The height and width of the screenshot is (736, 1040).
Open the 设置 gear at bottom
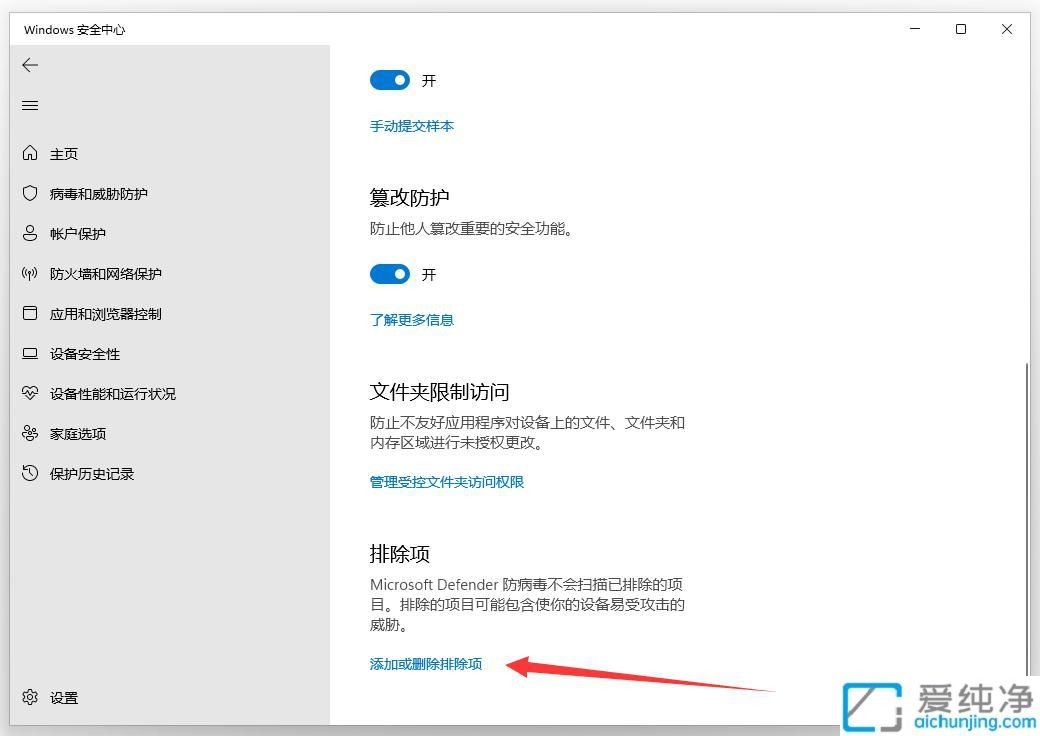coord(63,697)
